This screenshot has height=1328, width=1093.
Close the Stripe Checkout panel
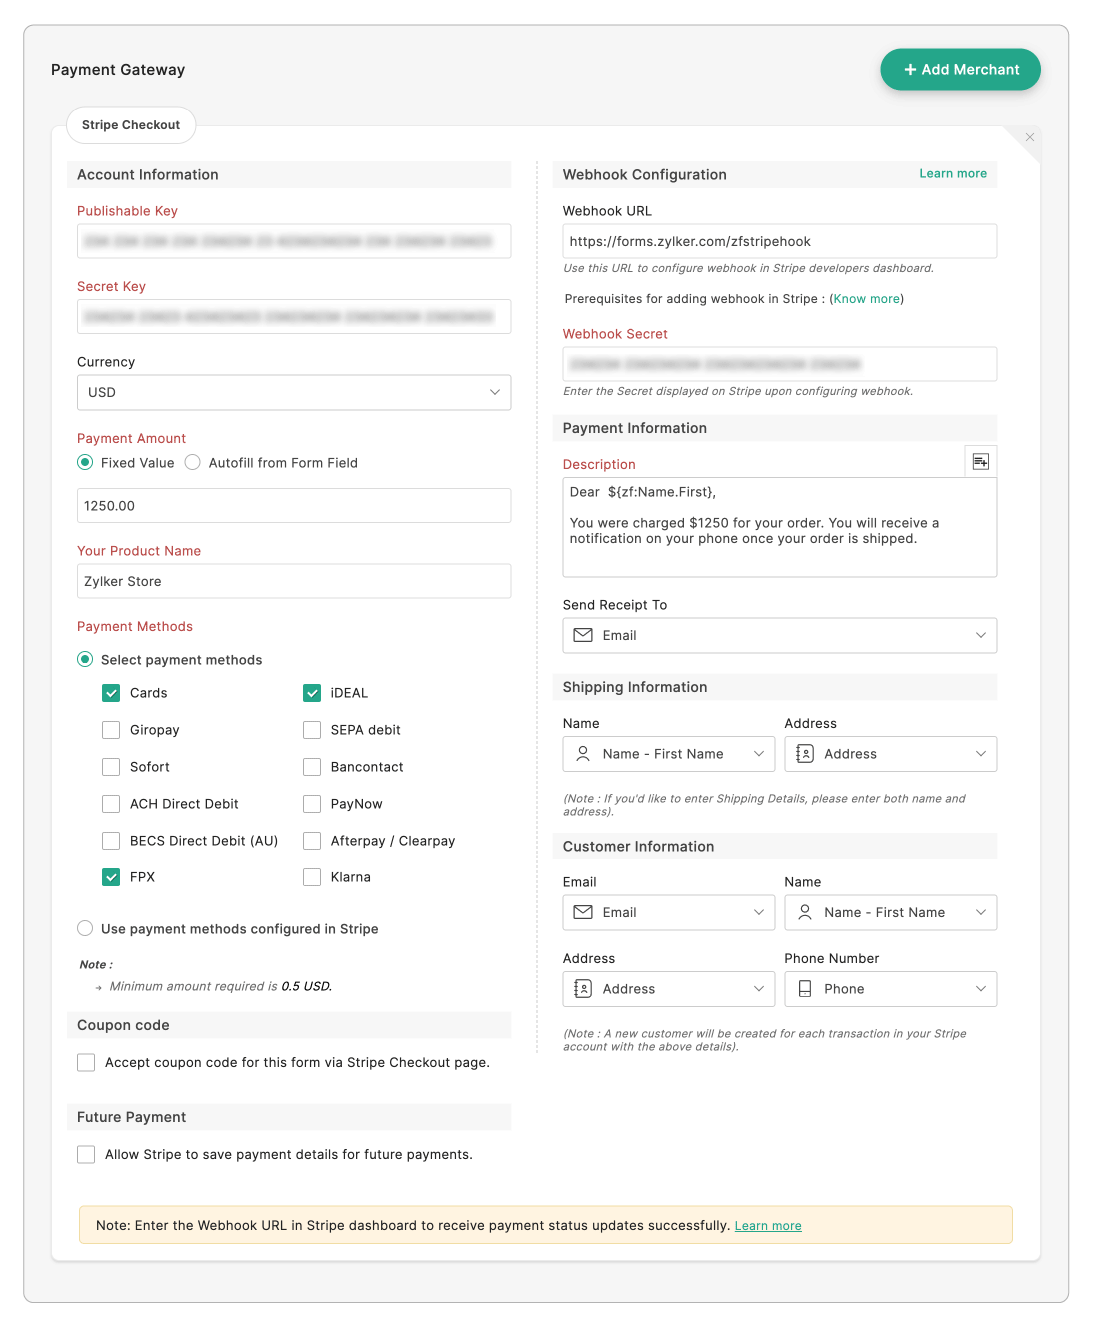pos(1029,137)
